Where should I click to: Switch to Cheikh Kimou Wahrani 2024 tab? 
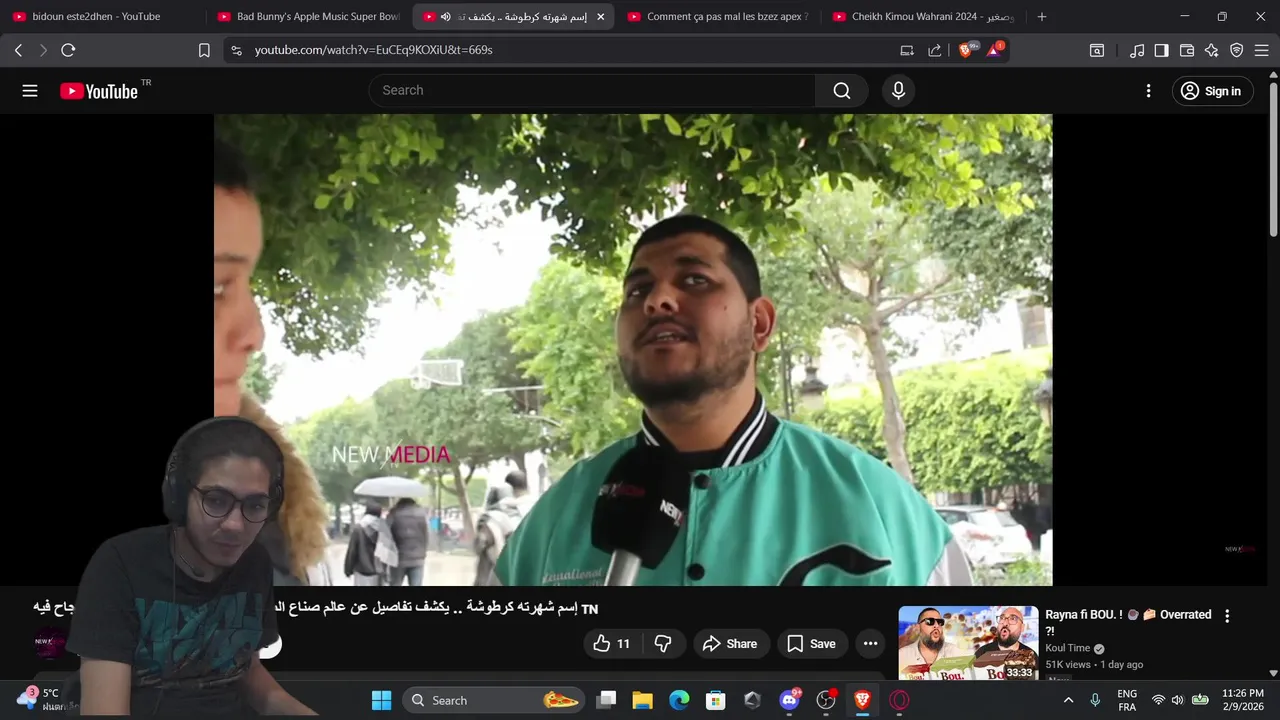coord(922,17)
